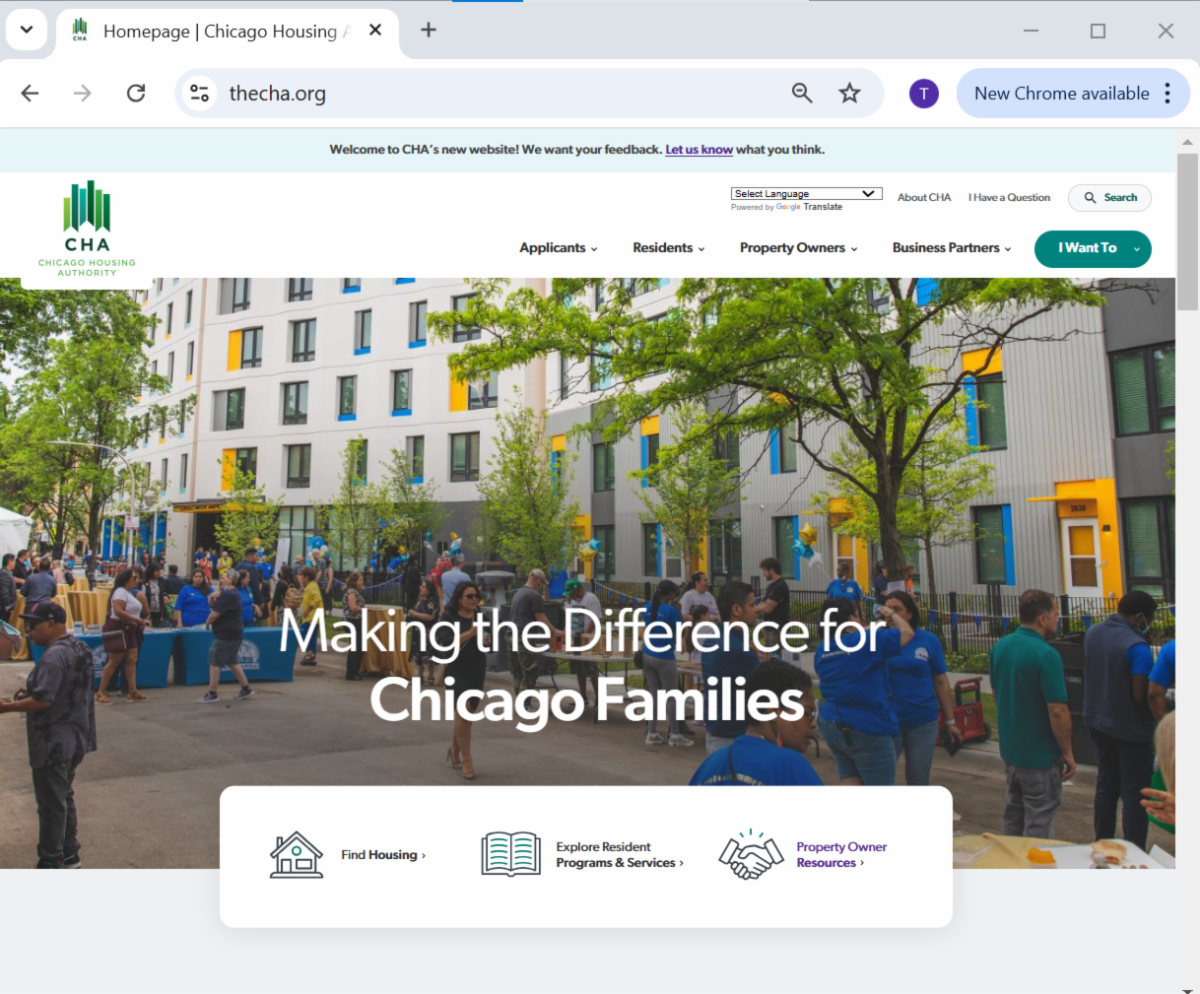Open the tab search dropdown arrow
This screenshot has height=994, width=1200.
[27, 30]
